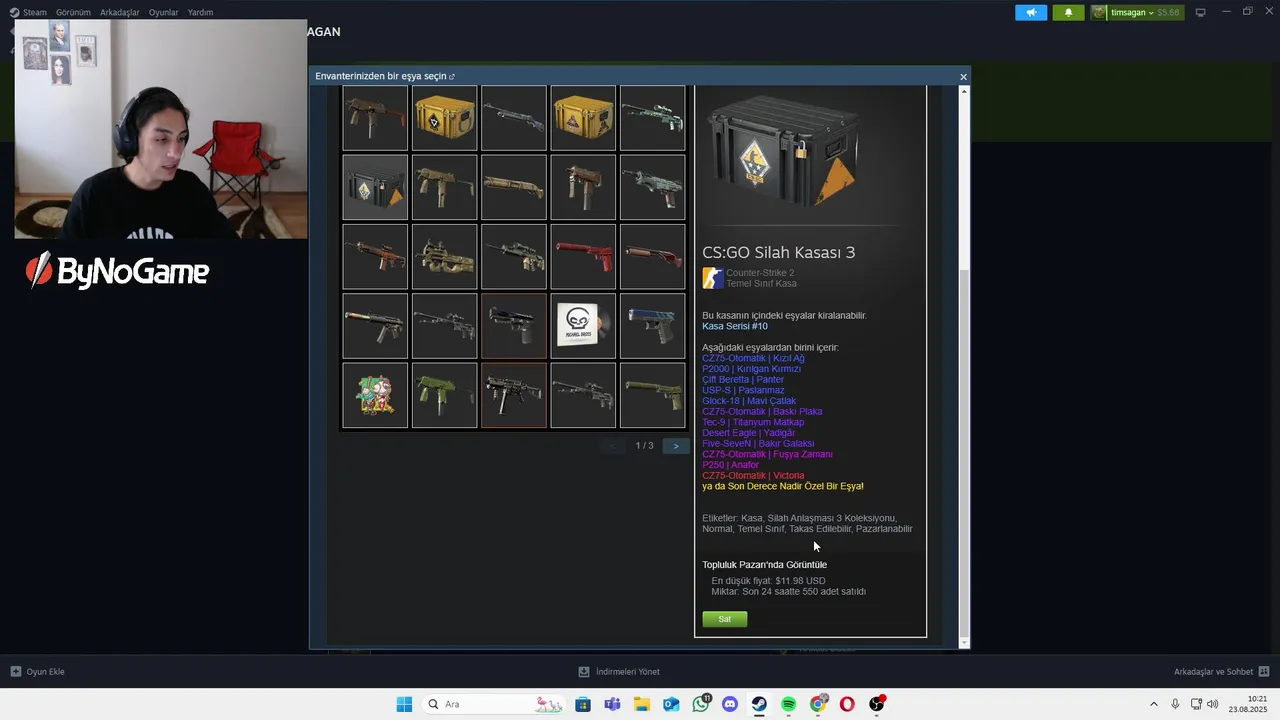Open Opera browser from taskbar
The height and width of the screenshot is (720, 1280).
[847, 704]
